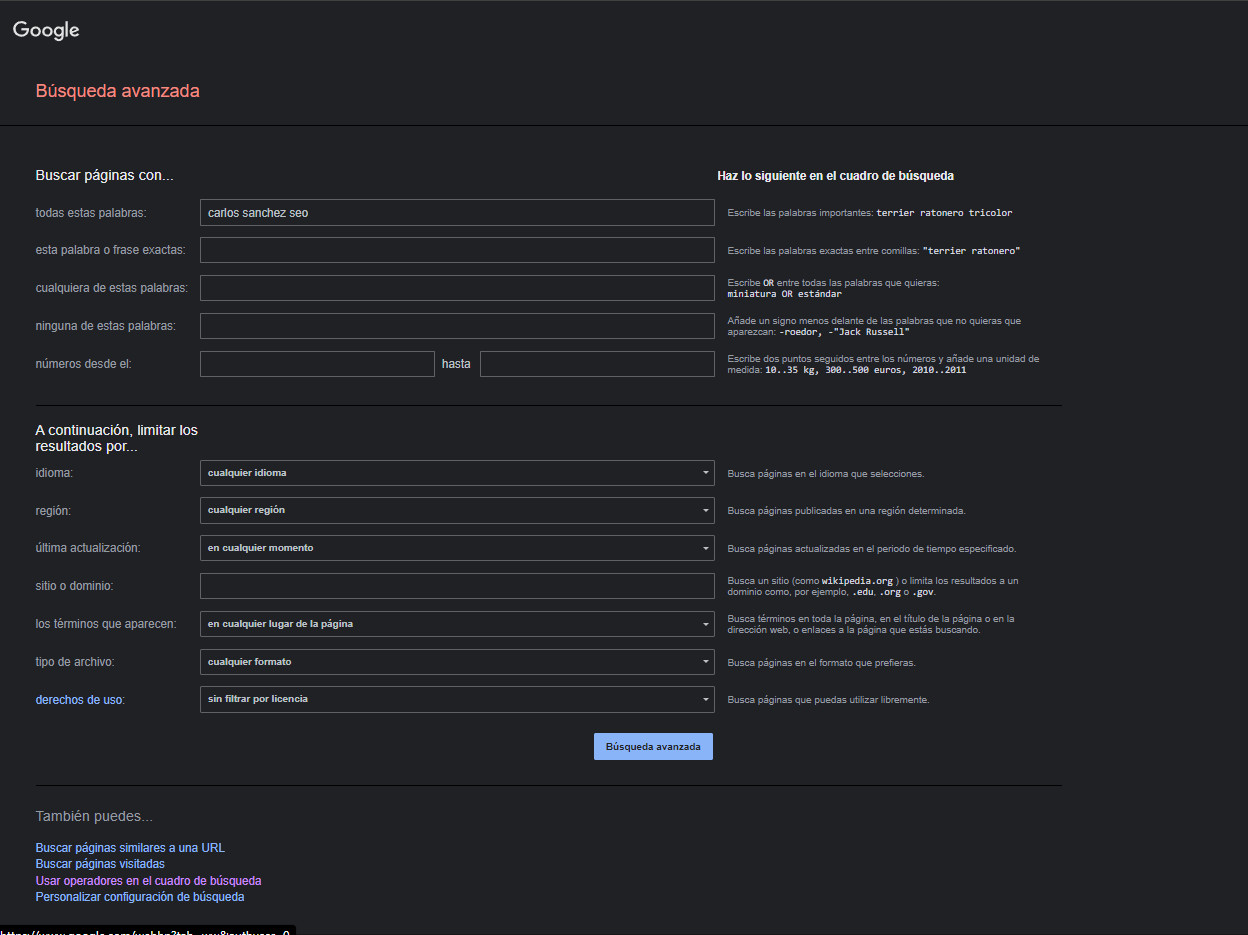Click 'Personalizar configuración de búsqueda' link
This screenshot has height=935, width=1248.
140,897
